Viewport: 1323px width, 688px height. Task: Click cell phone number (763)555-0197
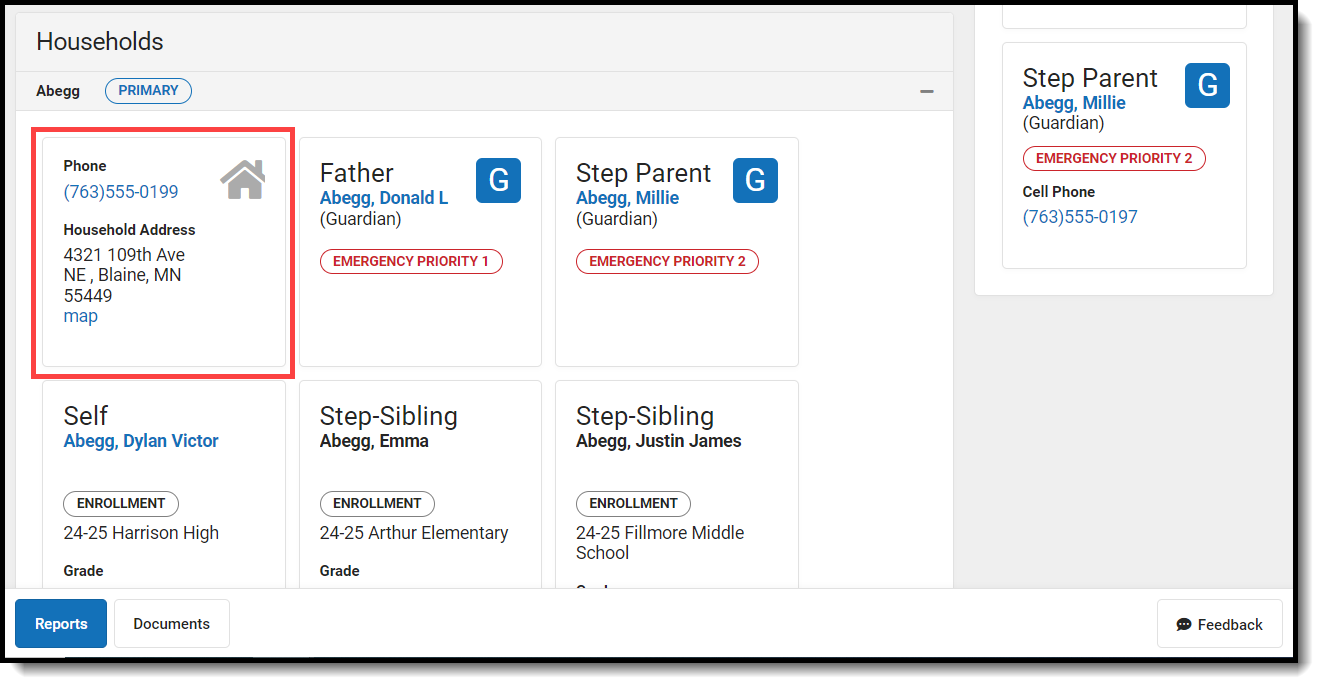tap(1080, 217)
